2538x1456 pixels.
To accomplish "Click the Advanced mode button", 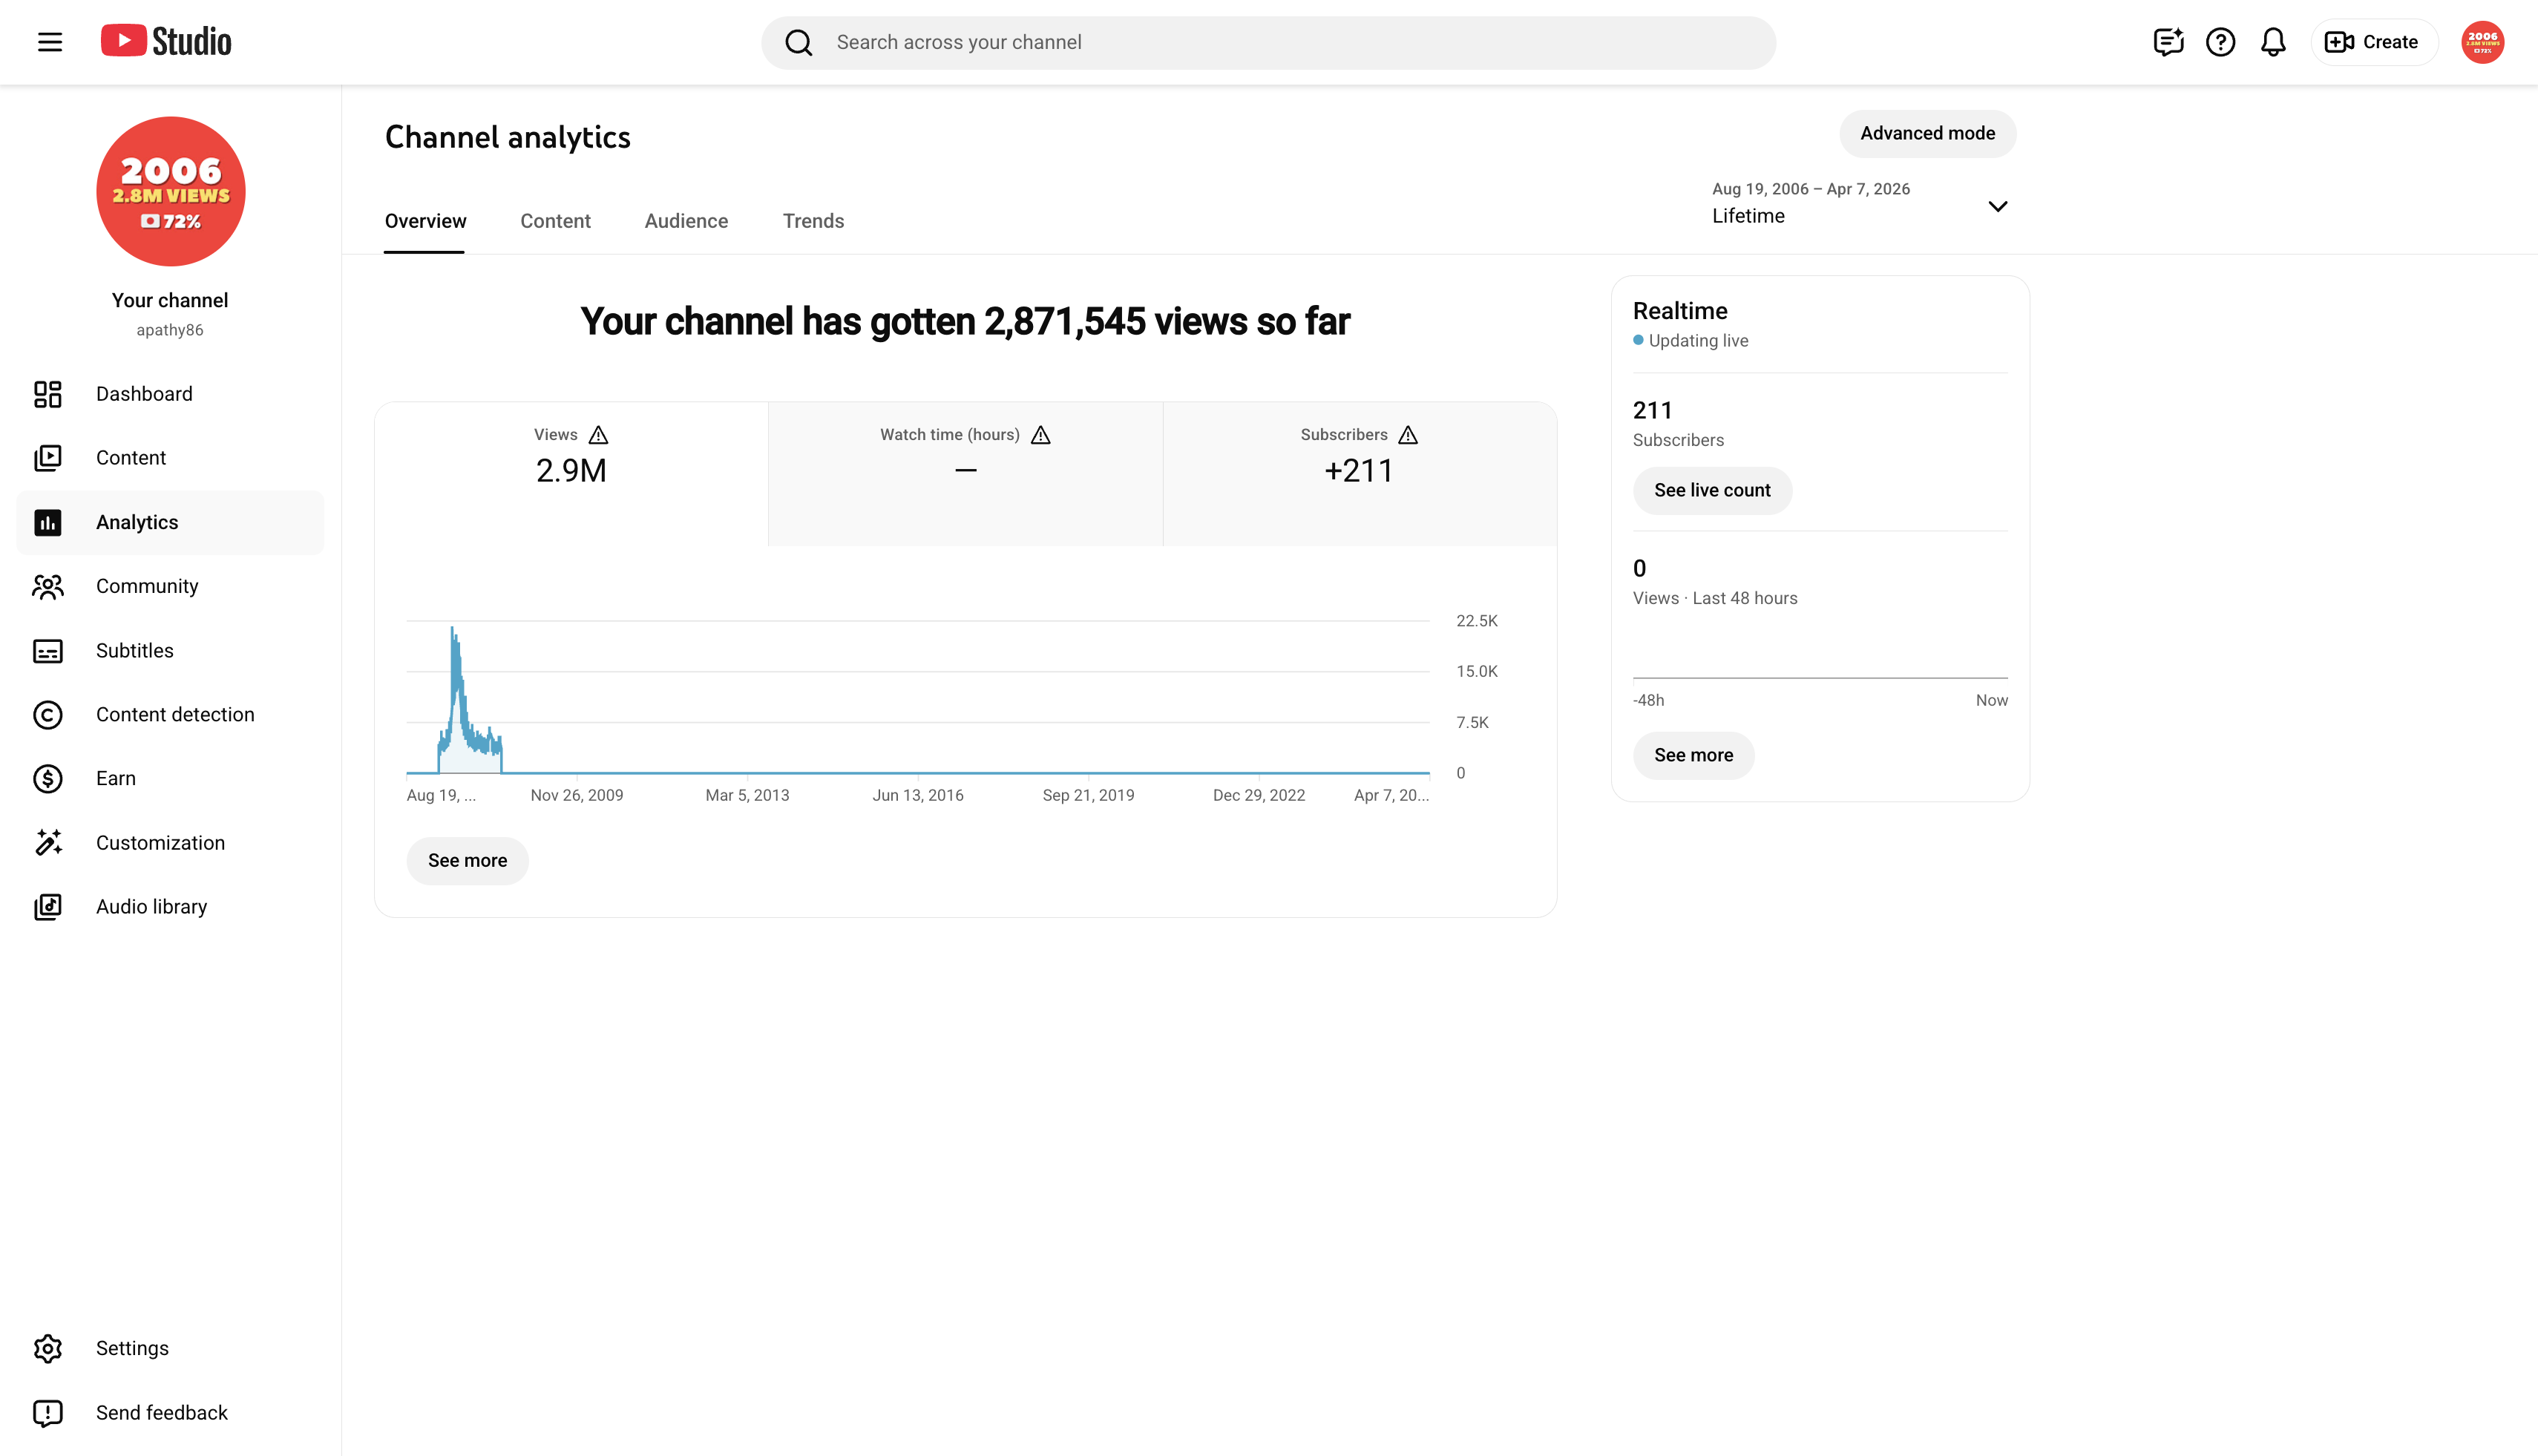I will [1927, 133].
